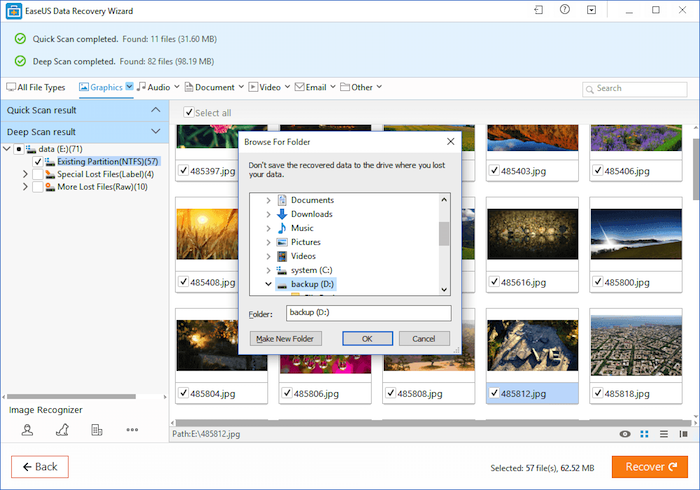Select system (C:) drive in folder tree

[311, 270]
